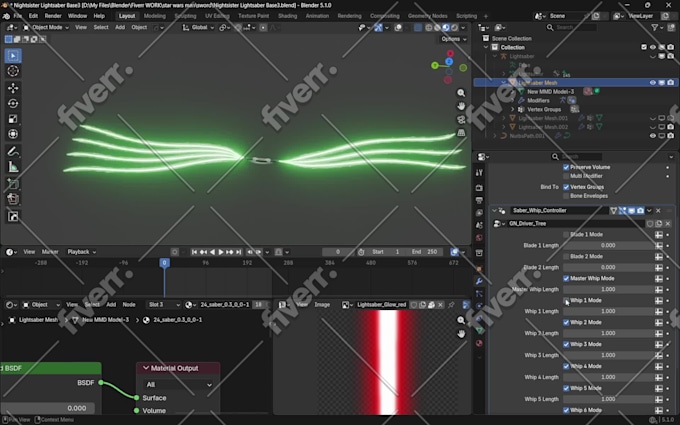Open the node editor Node menu
Screen dimensions: 680x425
click(x=129, y=305)
